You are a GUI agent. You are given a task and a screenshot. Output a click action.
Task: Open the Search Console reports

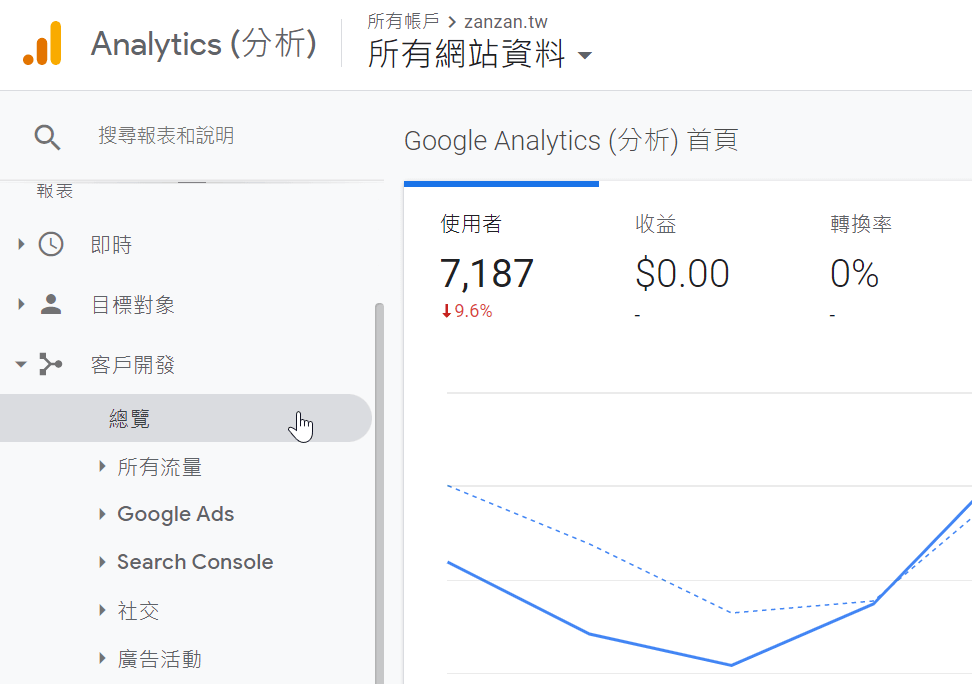point(195,562)
